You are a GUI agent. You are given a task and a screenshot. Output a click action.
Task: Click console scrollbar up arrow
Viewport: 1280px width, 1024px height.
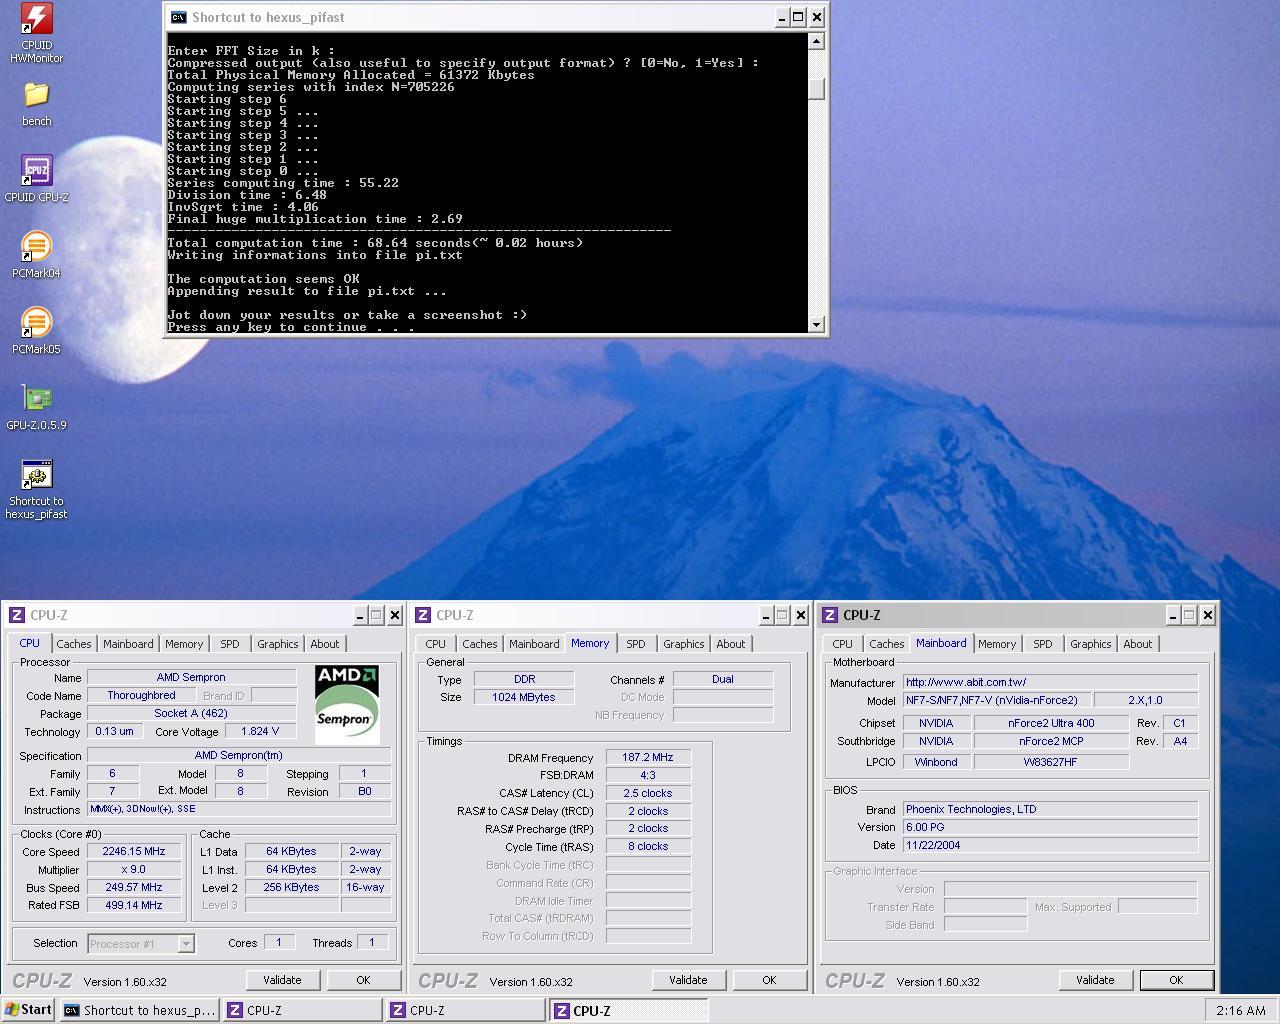(x=816, y=42)
